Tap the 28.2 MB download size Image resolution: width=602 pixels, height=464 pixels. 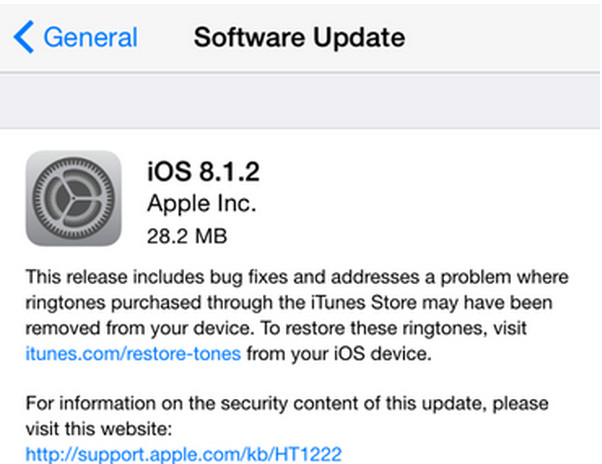click(186, 236)
